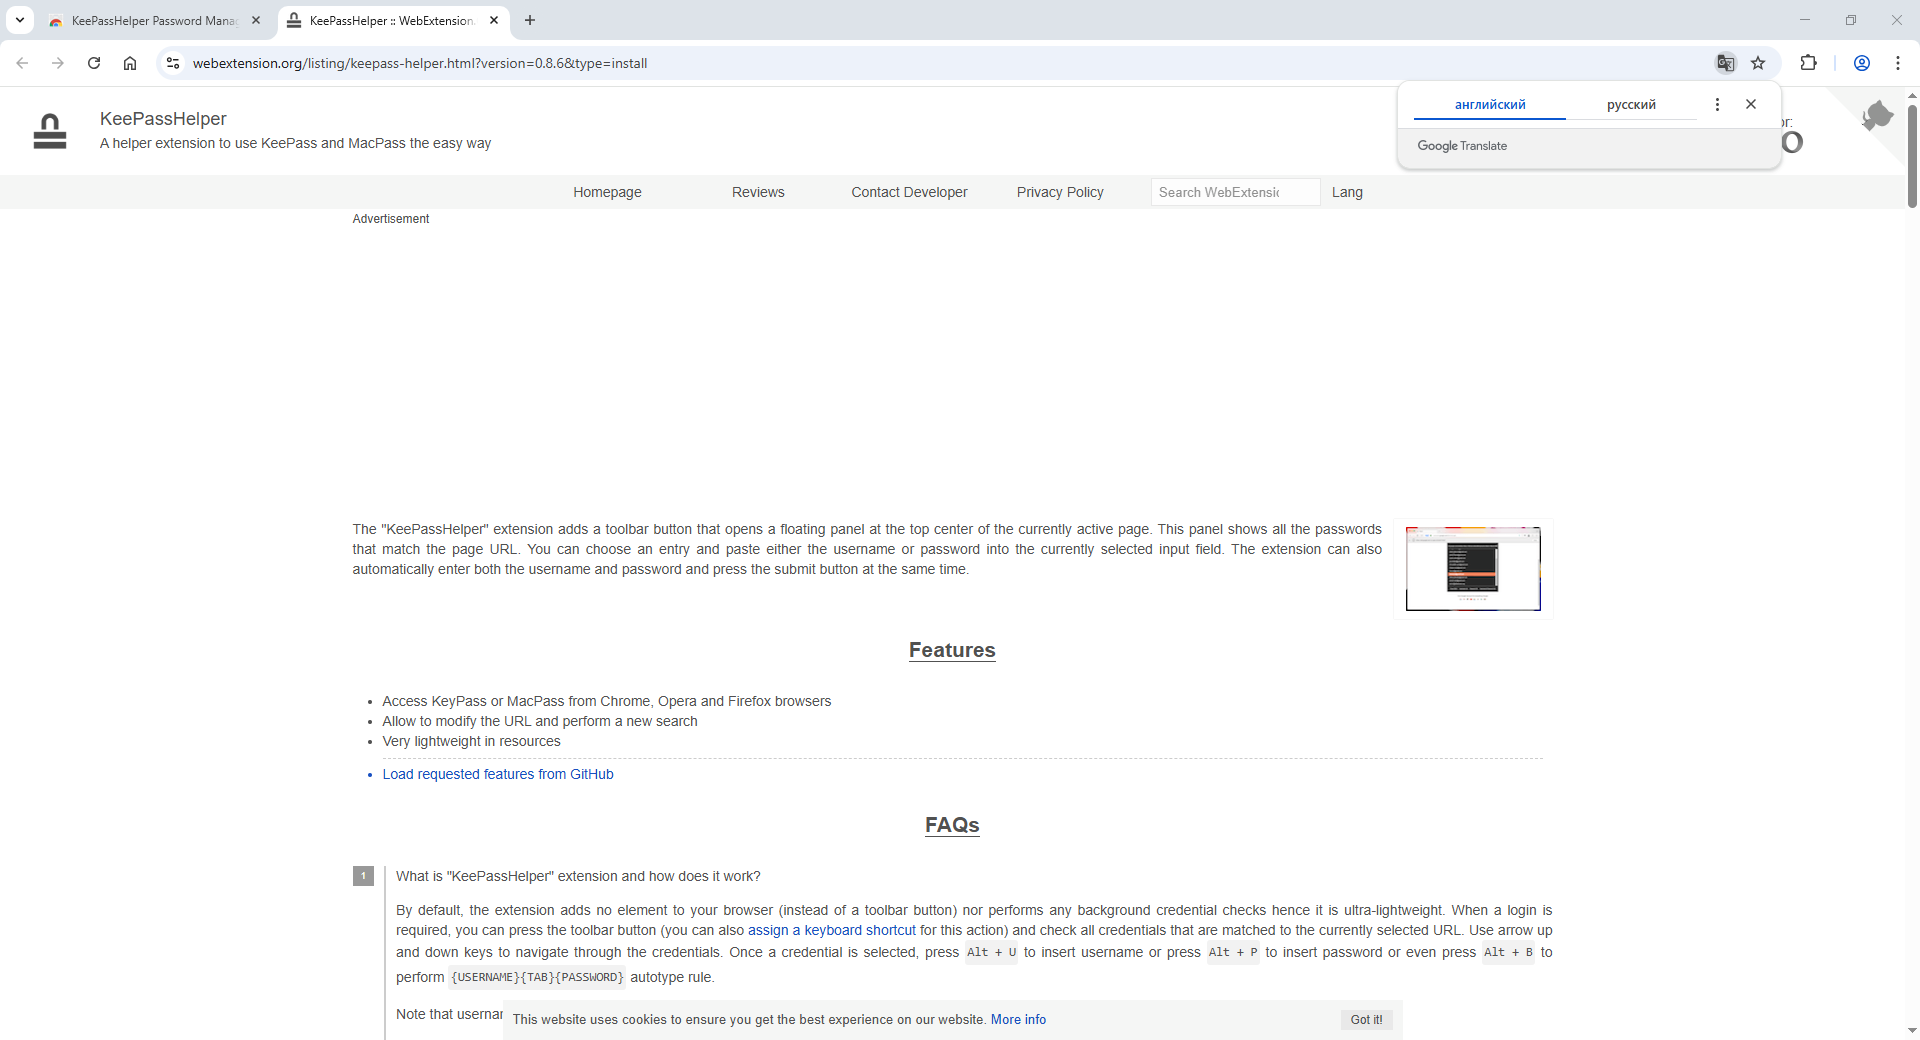Open Load requested features from GitHub link

pos(497,774)
